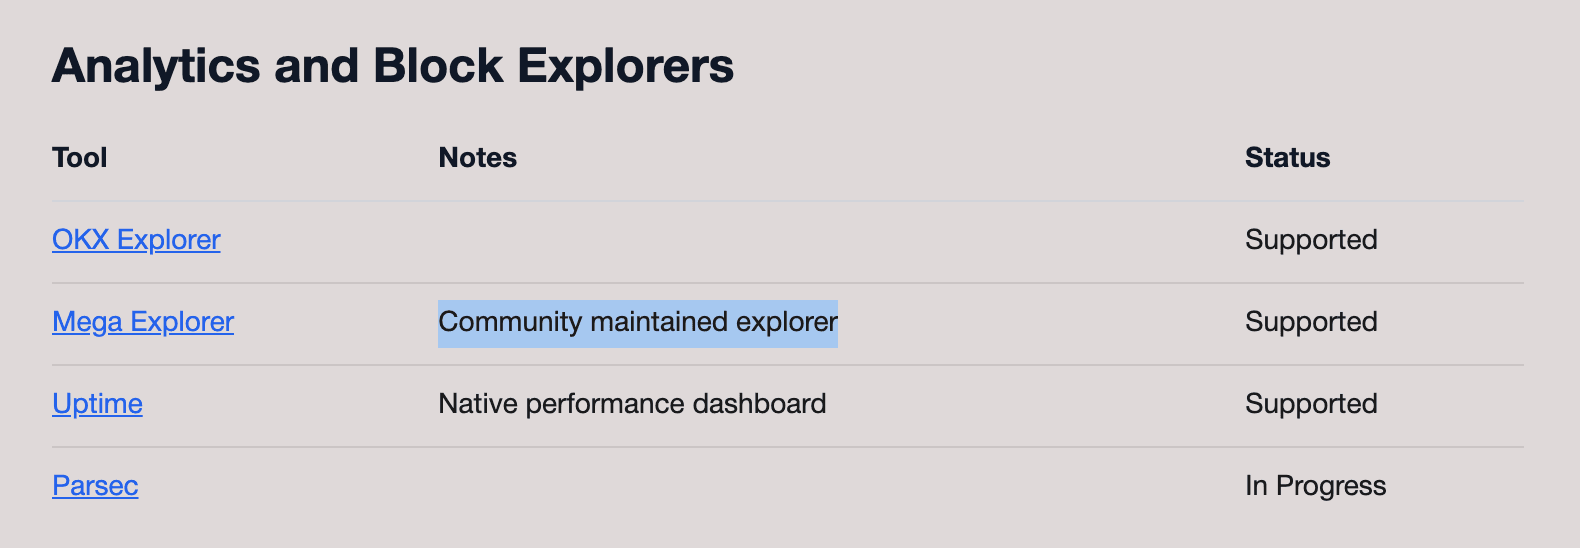Click empty Notes cell in OKX Explorer row
This screenshot has width=1580, height=548.
click(830, 241)
